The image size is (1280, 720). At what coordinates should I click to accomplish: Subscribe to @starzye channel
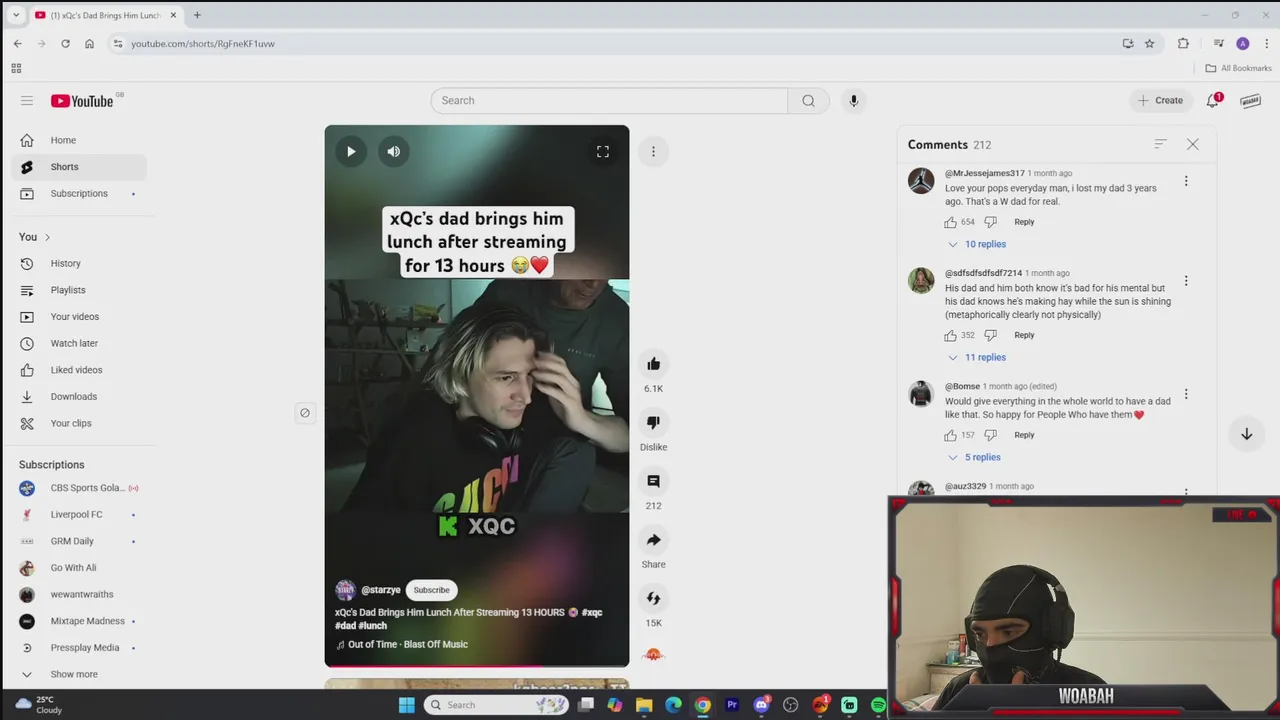[x=432, y=590]
